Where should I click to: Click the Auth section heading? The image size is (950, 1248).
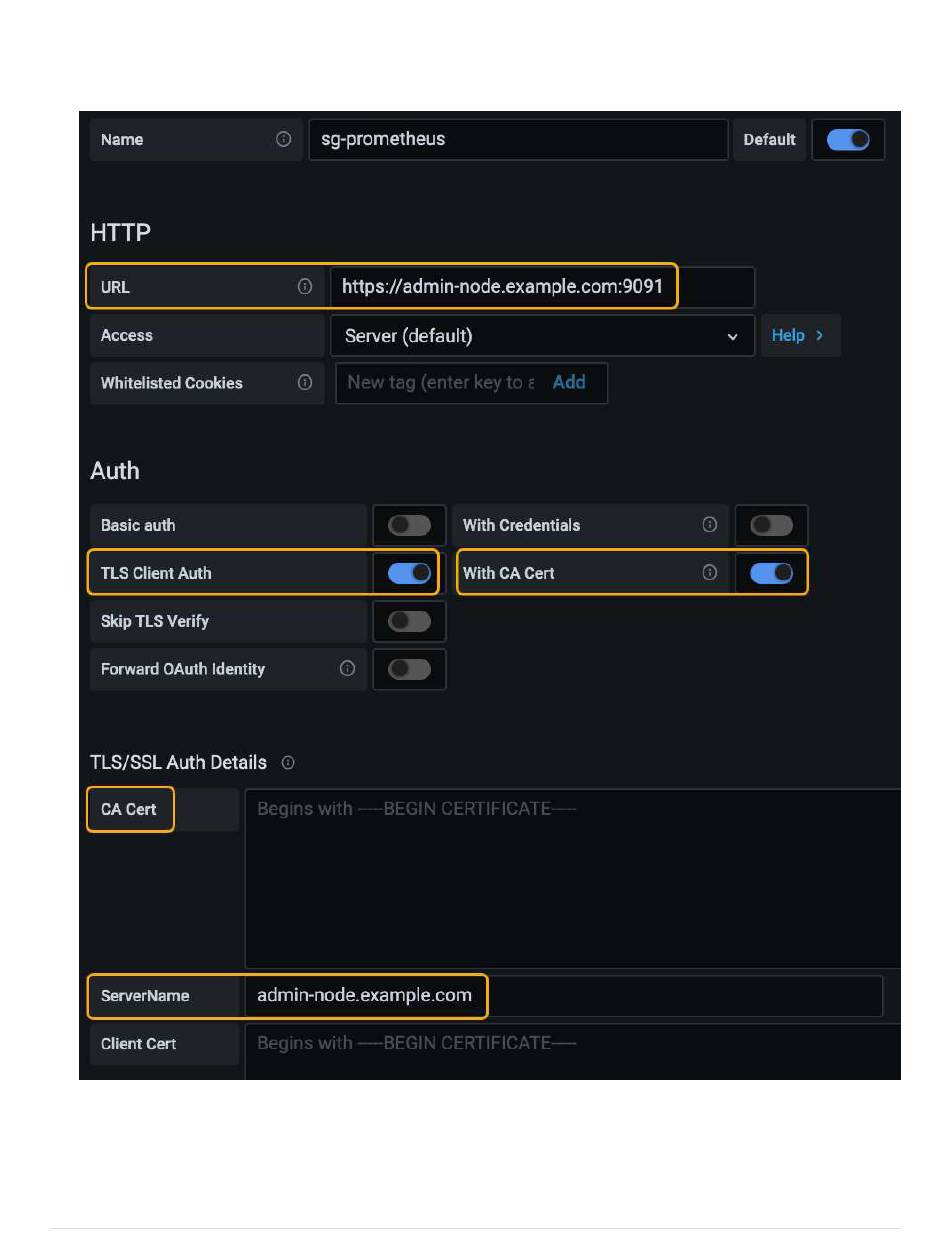pyautogui.click(x=115, y=471)
